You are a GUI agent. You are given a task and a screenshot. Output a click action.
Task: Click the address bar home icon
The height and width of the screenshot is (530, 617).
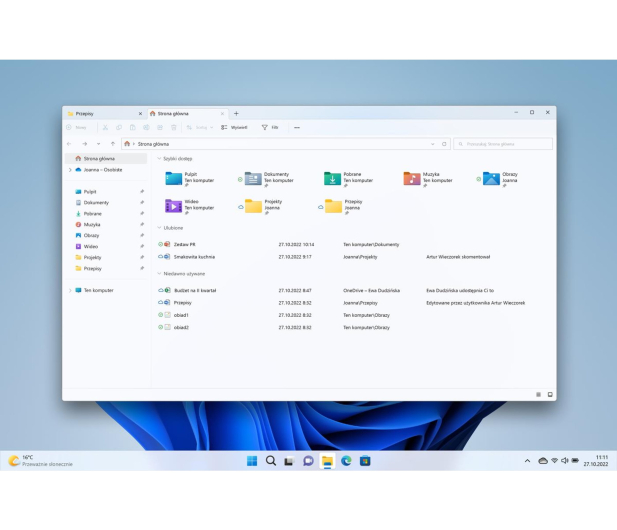[127, 144]
